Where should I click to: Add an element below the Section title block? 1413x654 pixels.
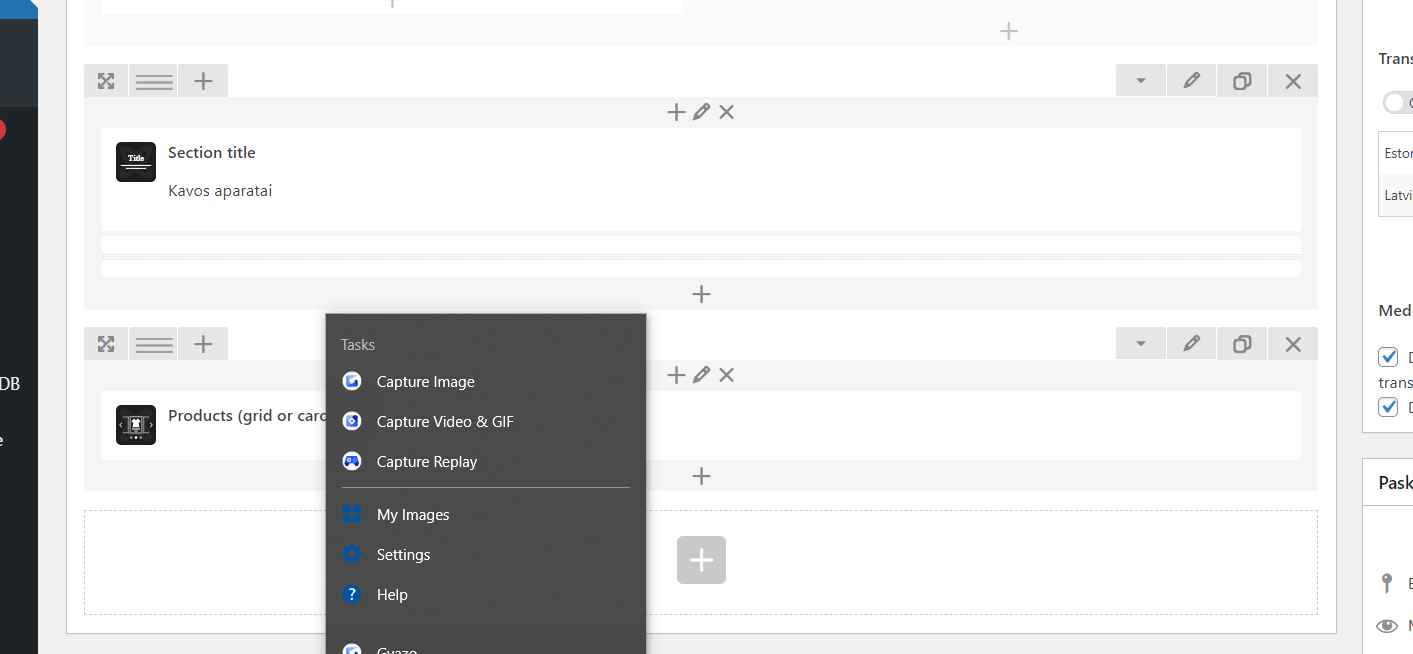[x=701, y=294]
